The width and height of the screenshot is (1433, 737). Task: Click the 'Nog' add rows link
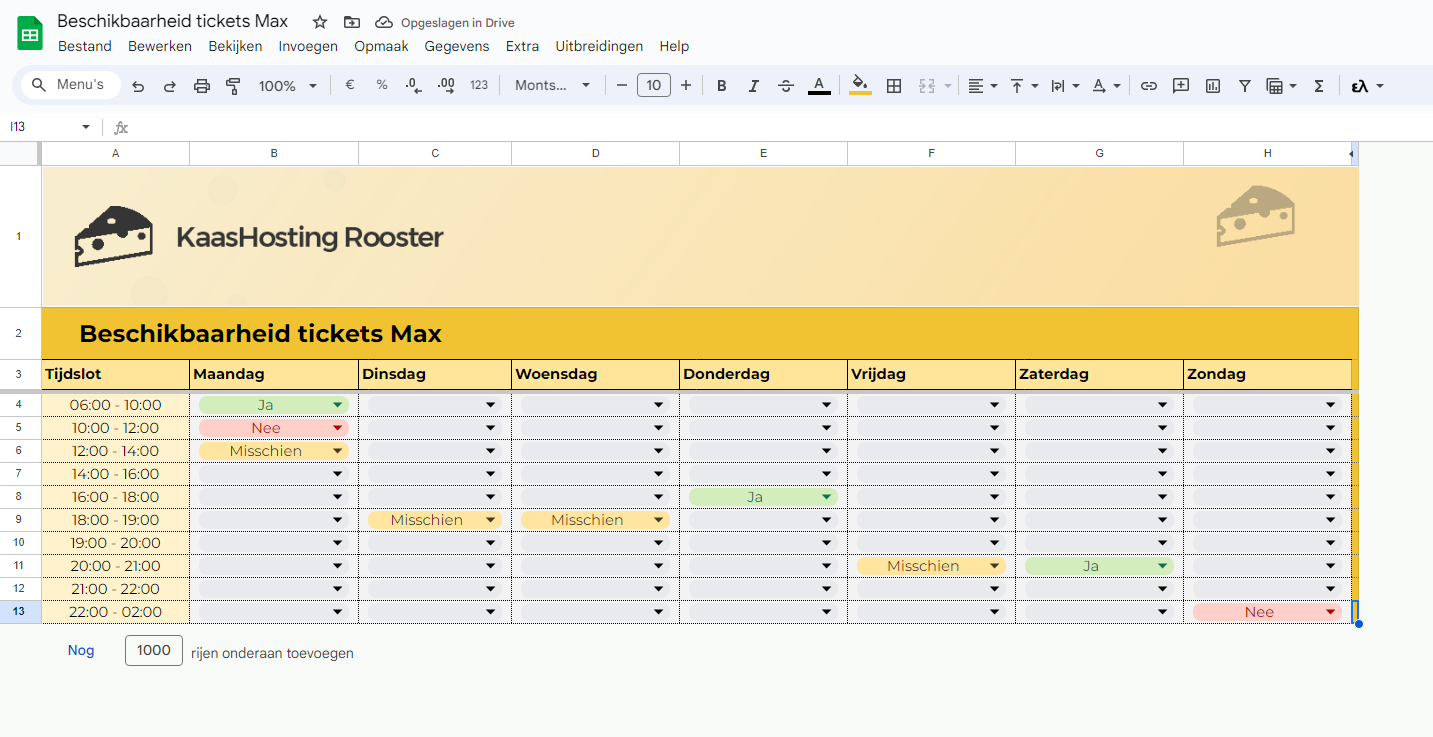(81, 651)
